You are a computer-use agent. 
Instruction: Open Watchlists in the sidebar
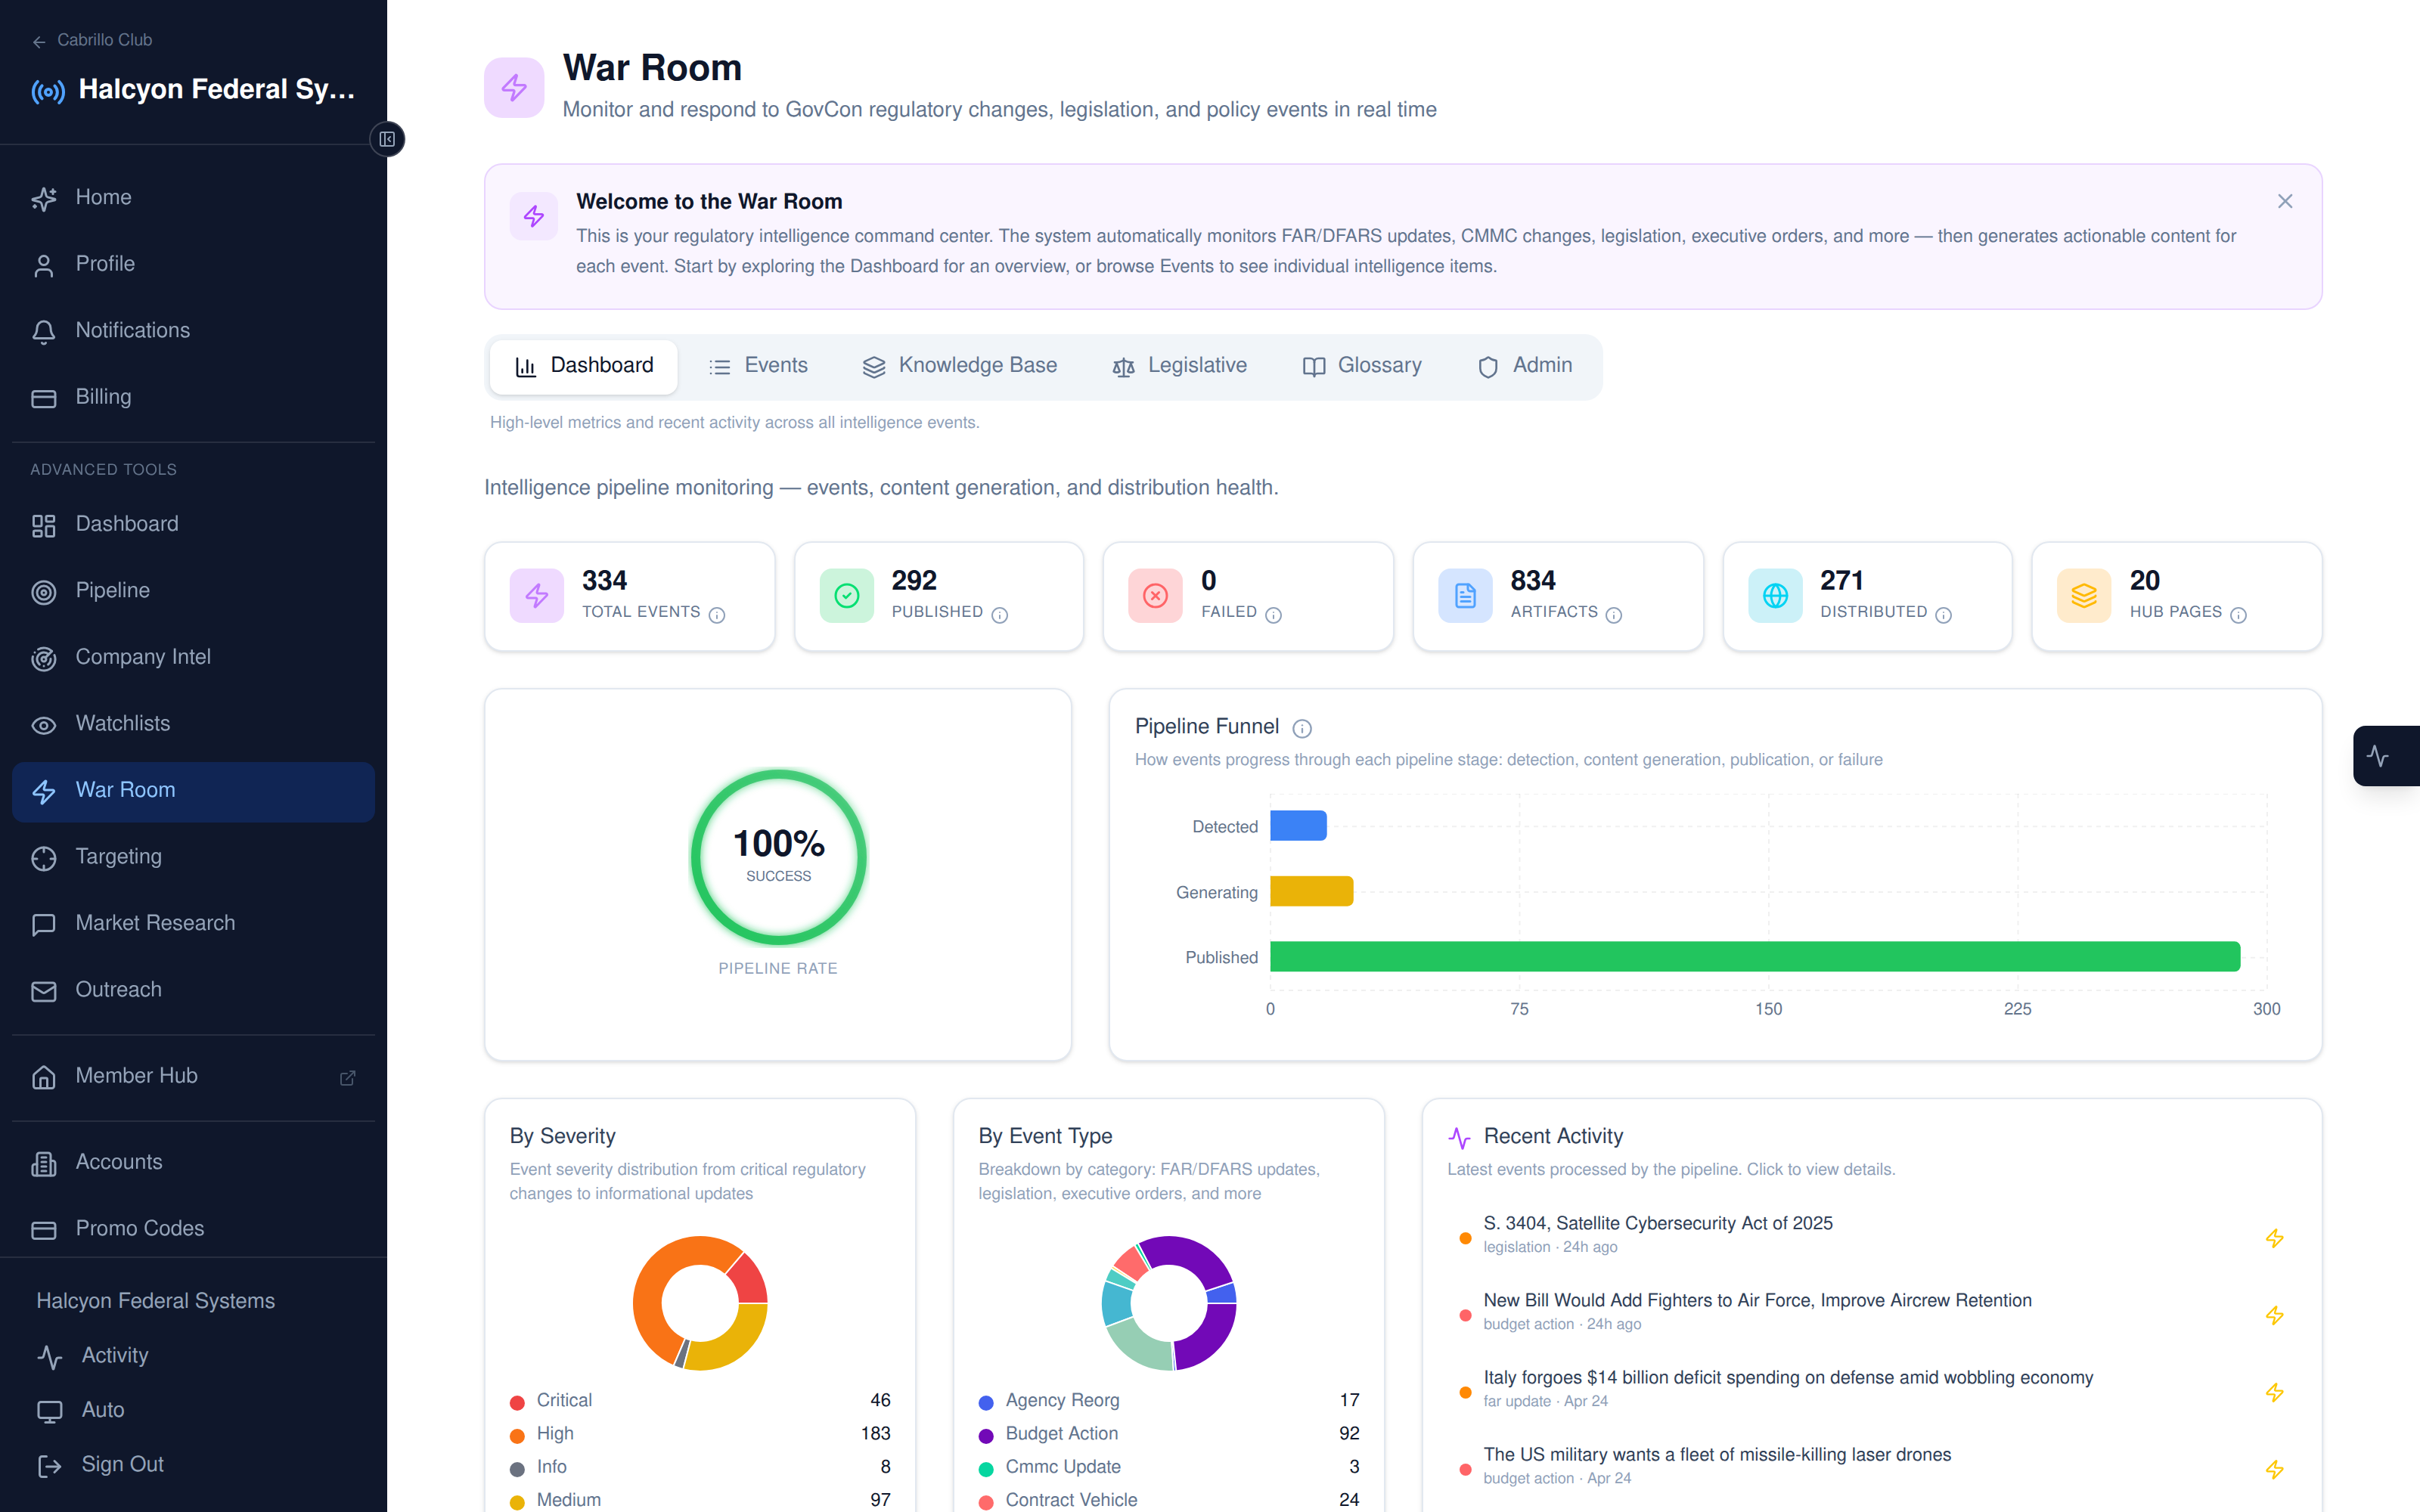pyautogui.click(x=122, y=723)
